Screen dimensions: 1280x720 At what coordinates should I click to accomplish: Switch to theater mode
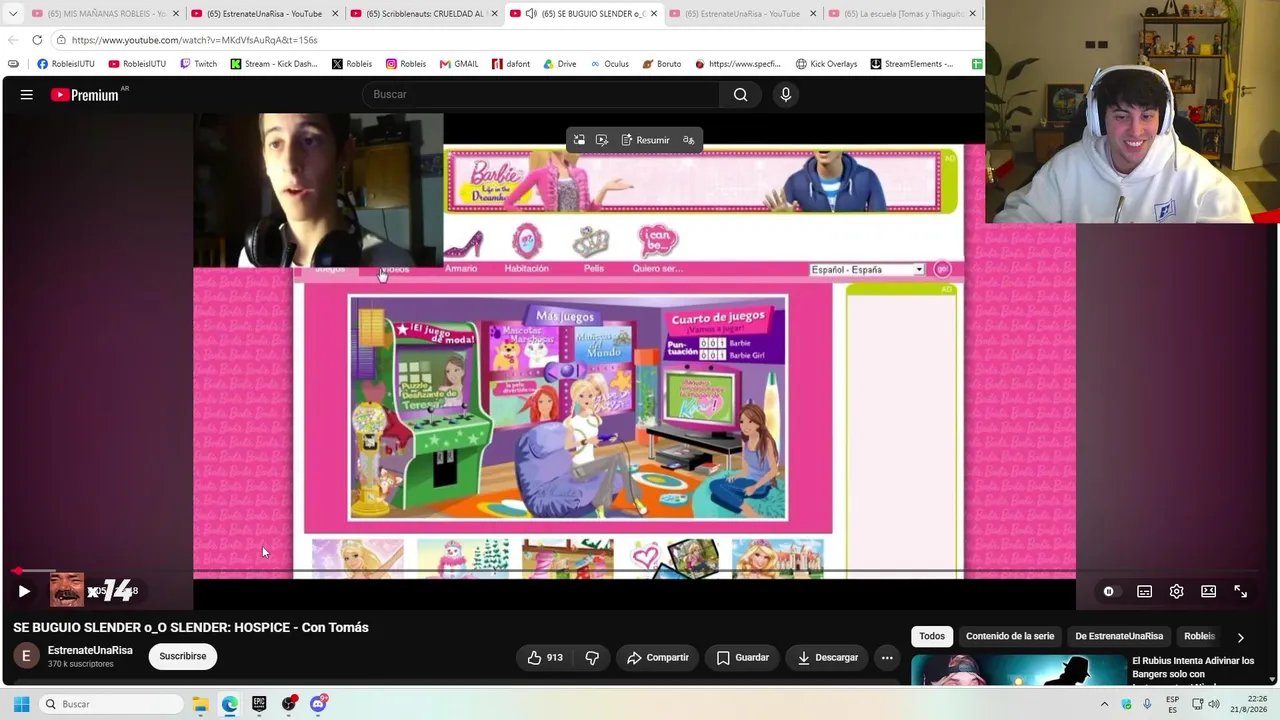pyautogui.click(x=1208, y=591)
